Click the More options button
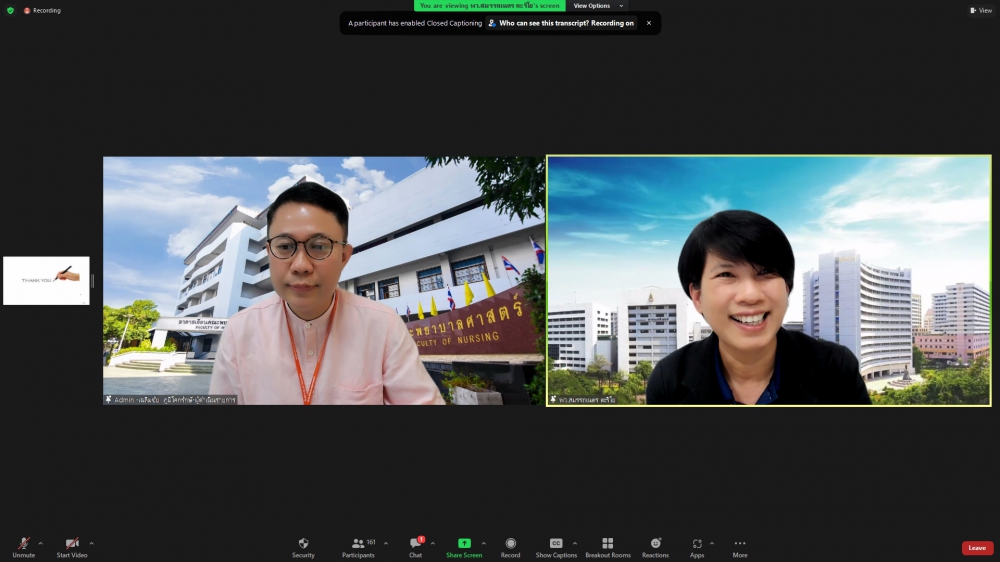This screenshot has height=562, width=1000. (x=740, y=545)
